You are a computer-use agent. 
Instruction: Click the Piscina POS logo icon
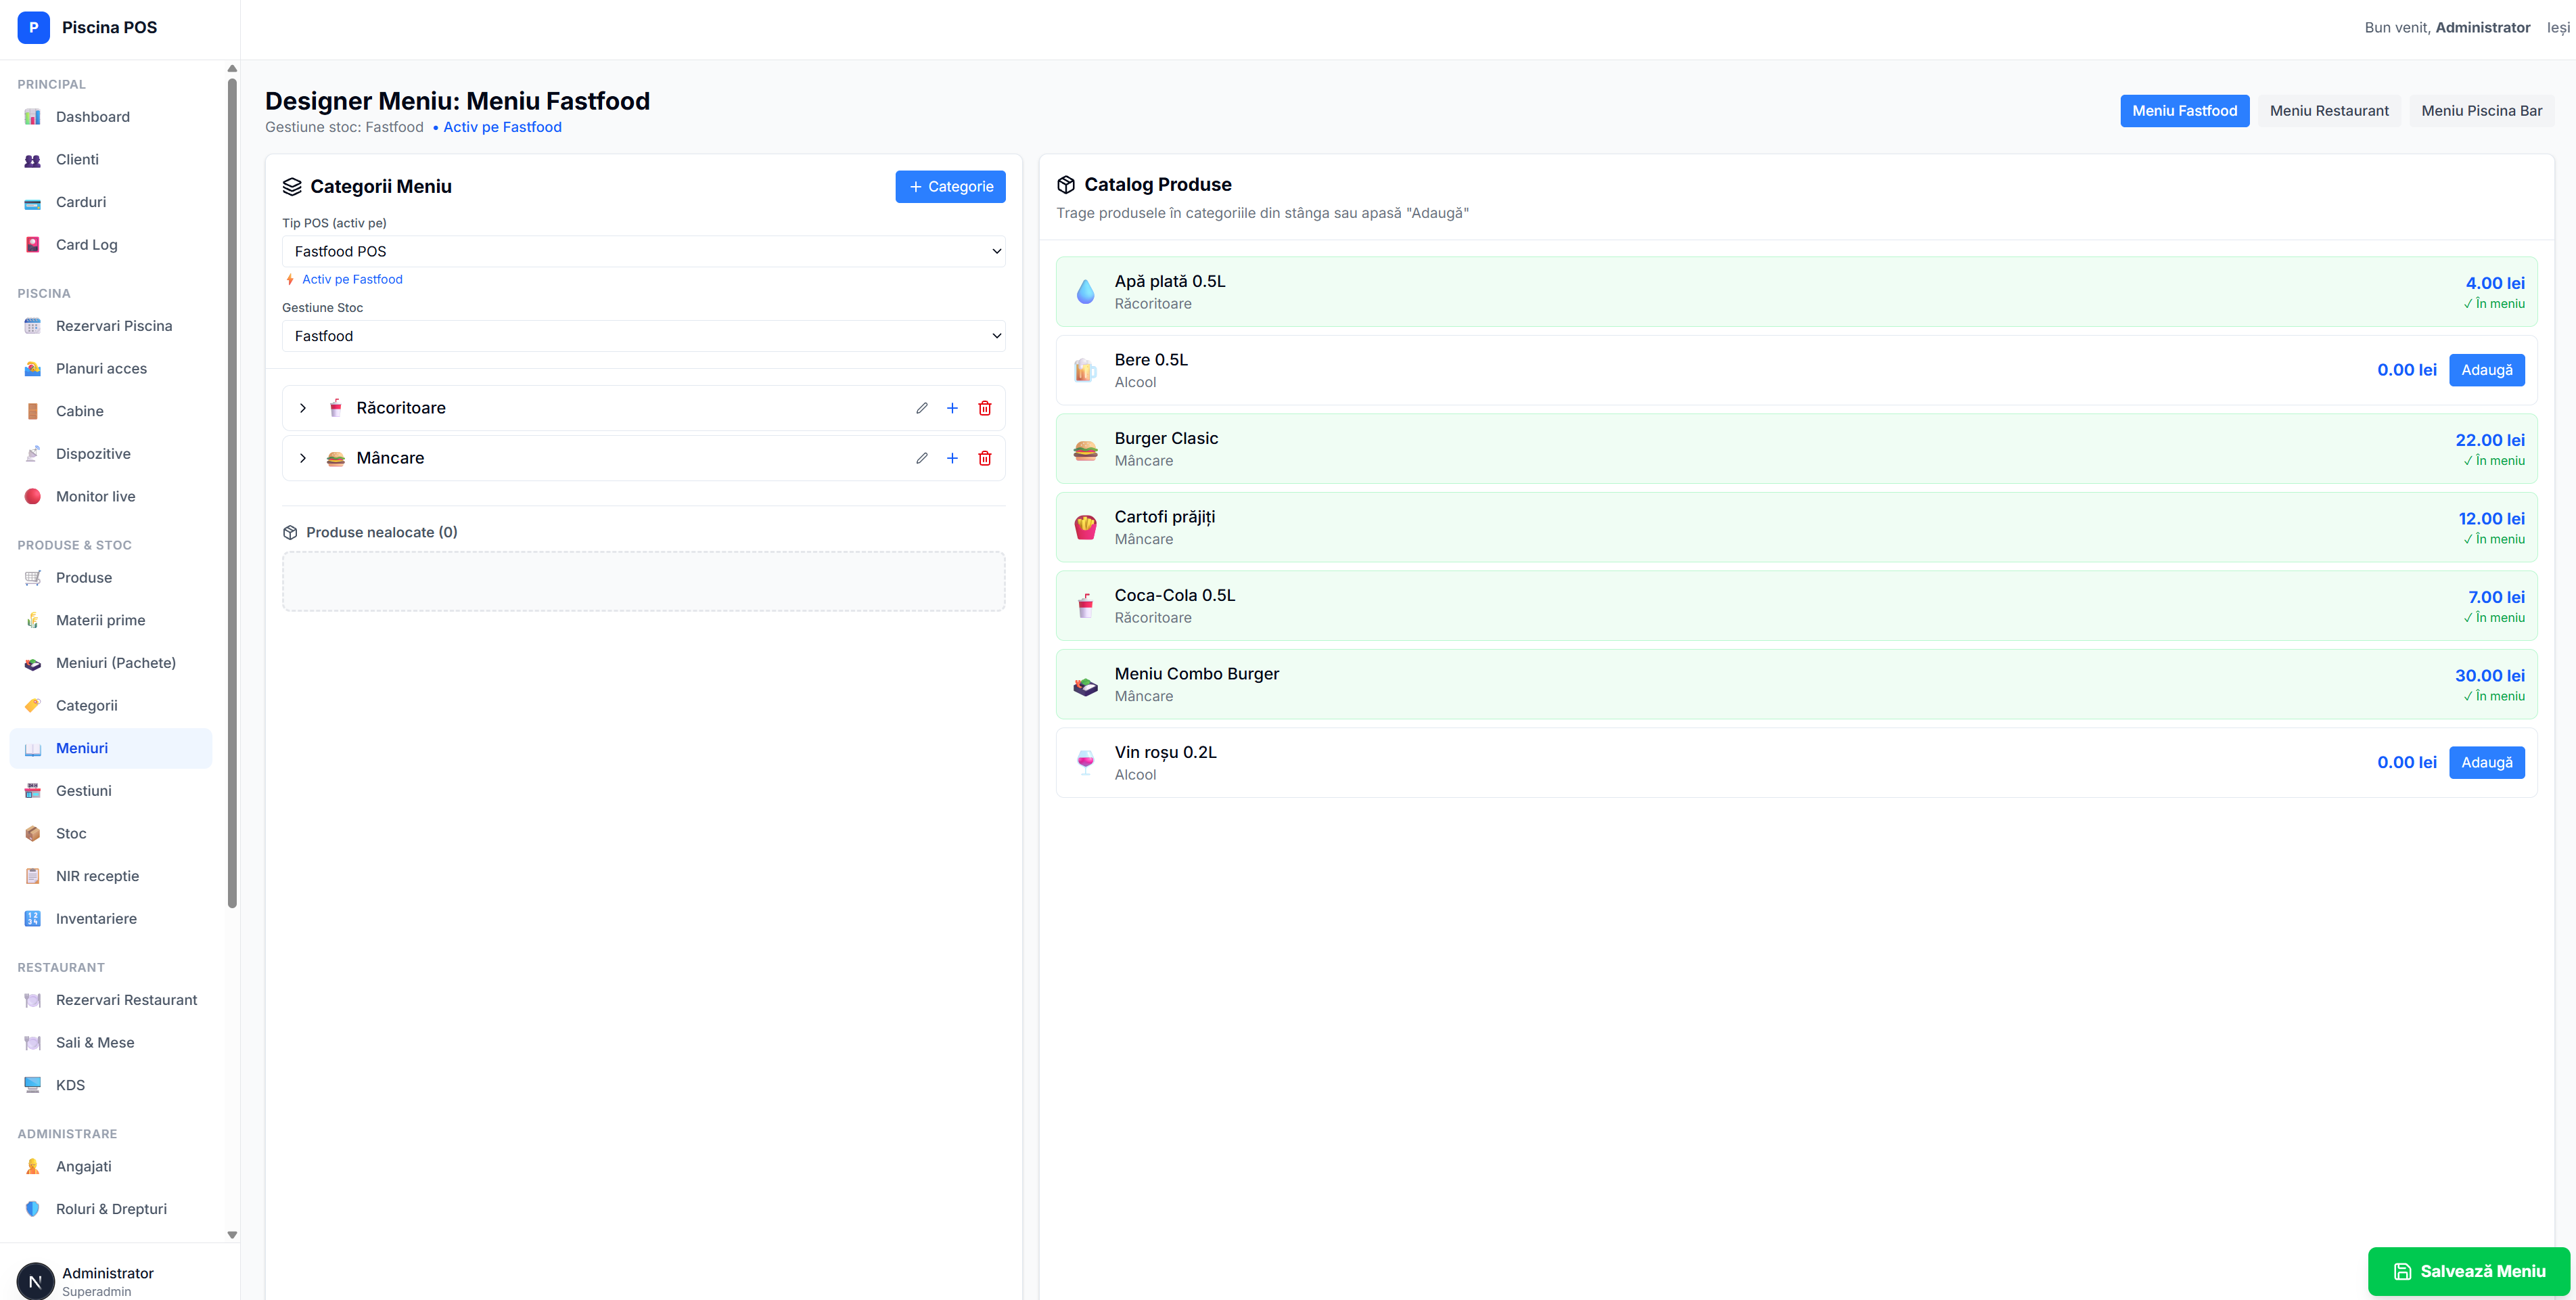[34, 27]
